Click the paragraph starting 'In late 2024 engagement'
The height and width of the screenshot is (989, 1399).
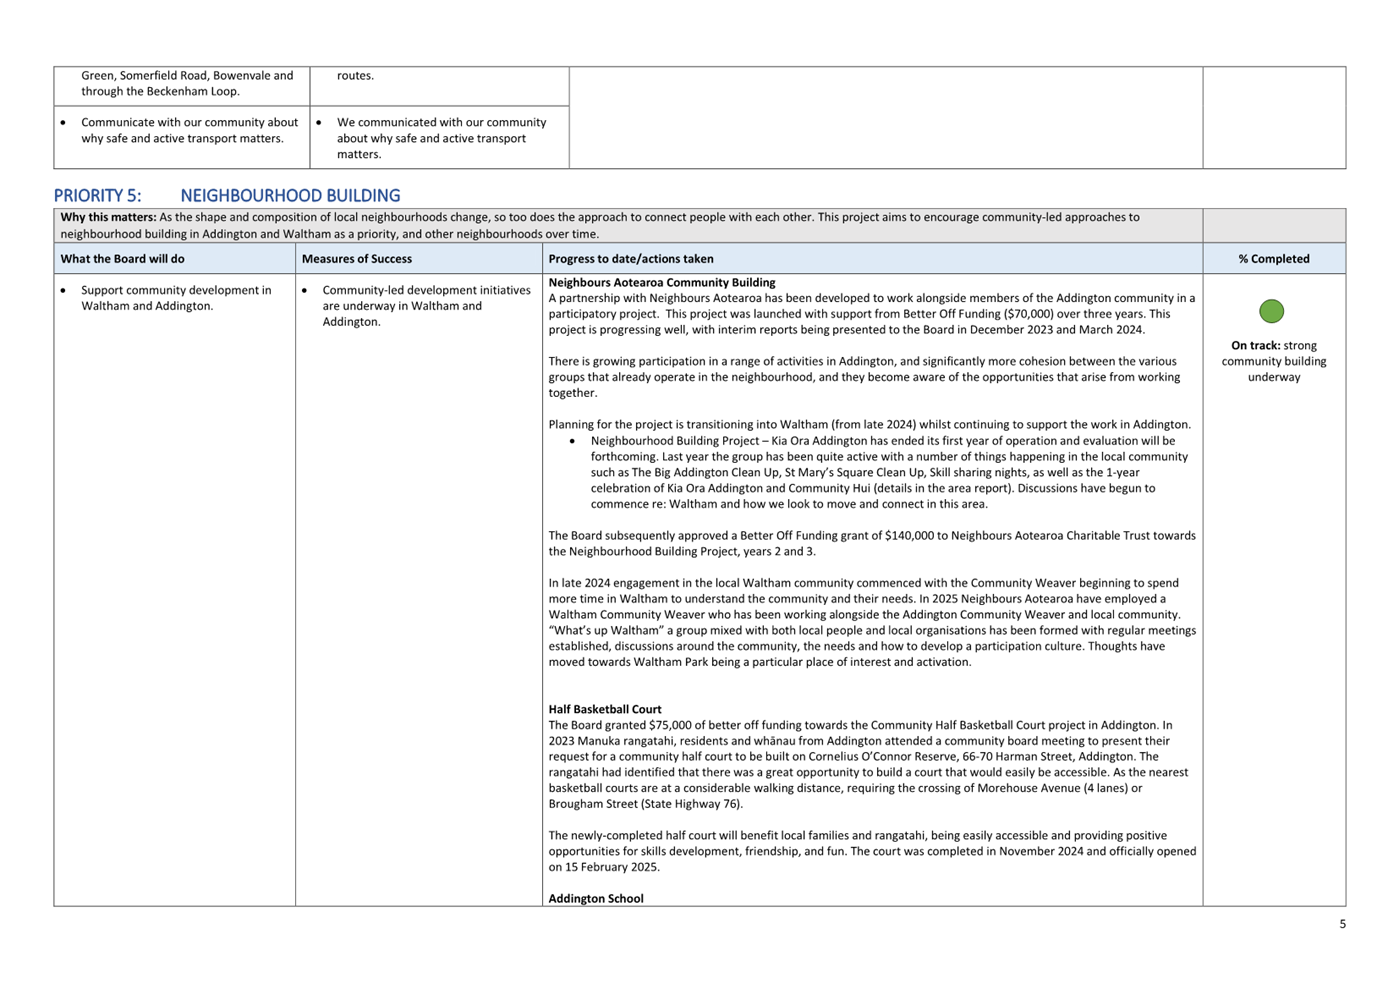pyautogui.click(x=871, y=622)
